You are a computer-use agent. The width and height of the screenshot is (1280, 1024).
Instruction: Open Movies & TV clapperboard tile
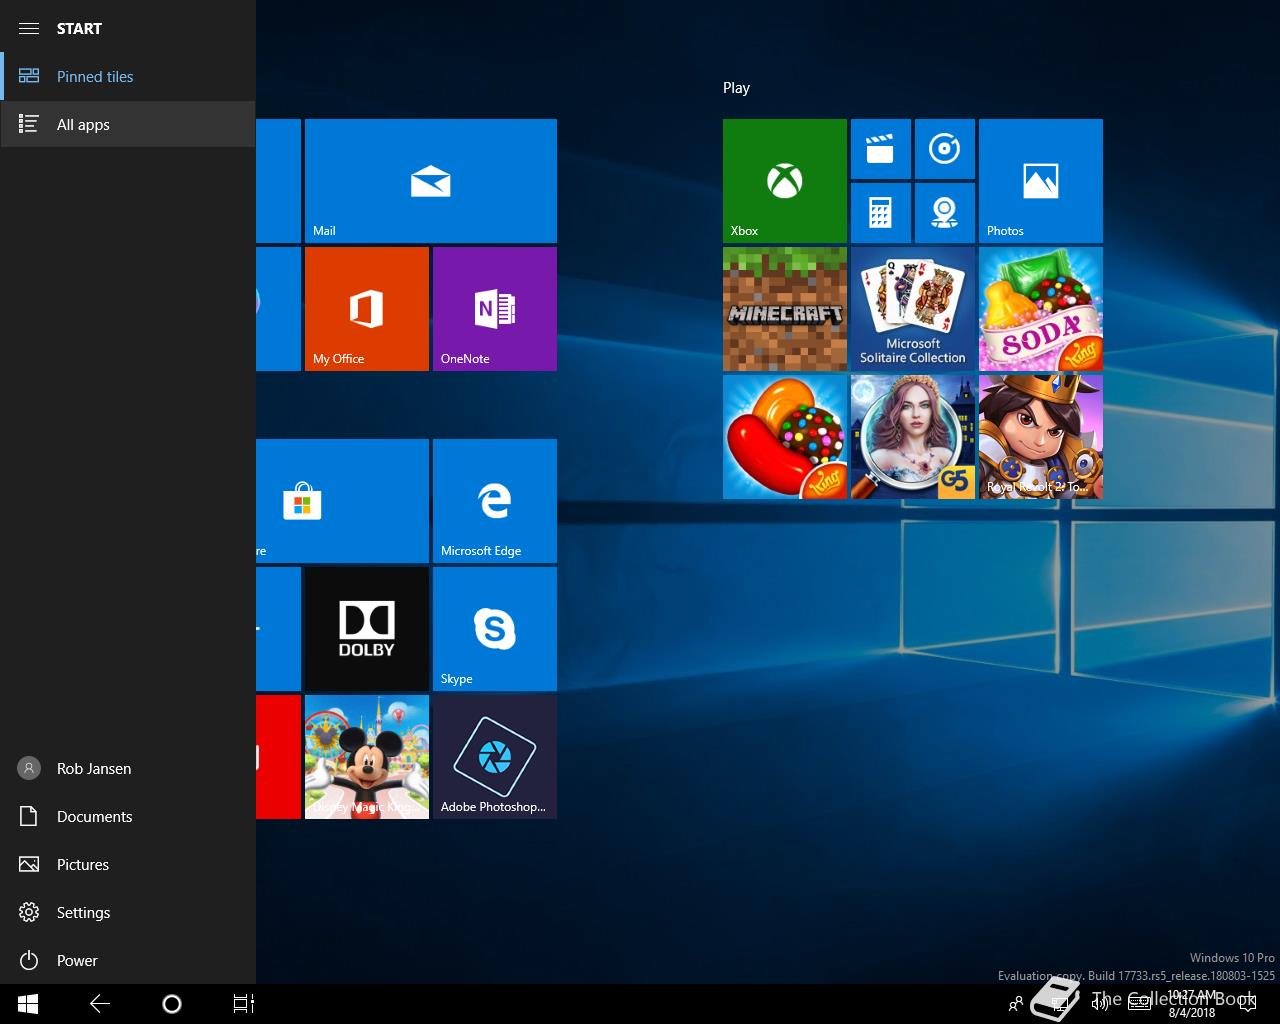click(881, 149)
